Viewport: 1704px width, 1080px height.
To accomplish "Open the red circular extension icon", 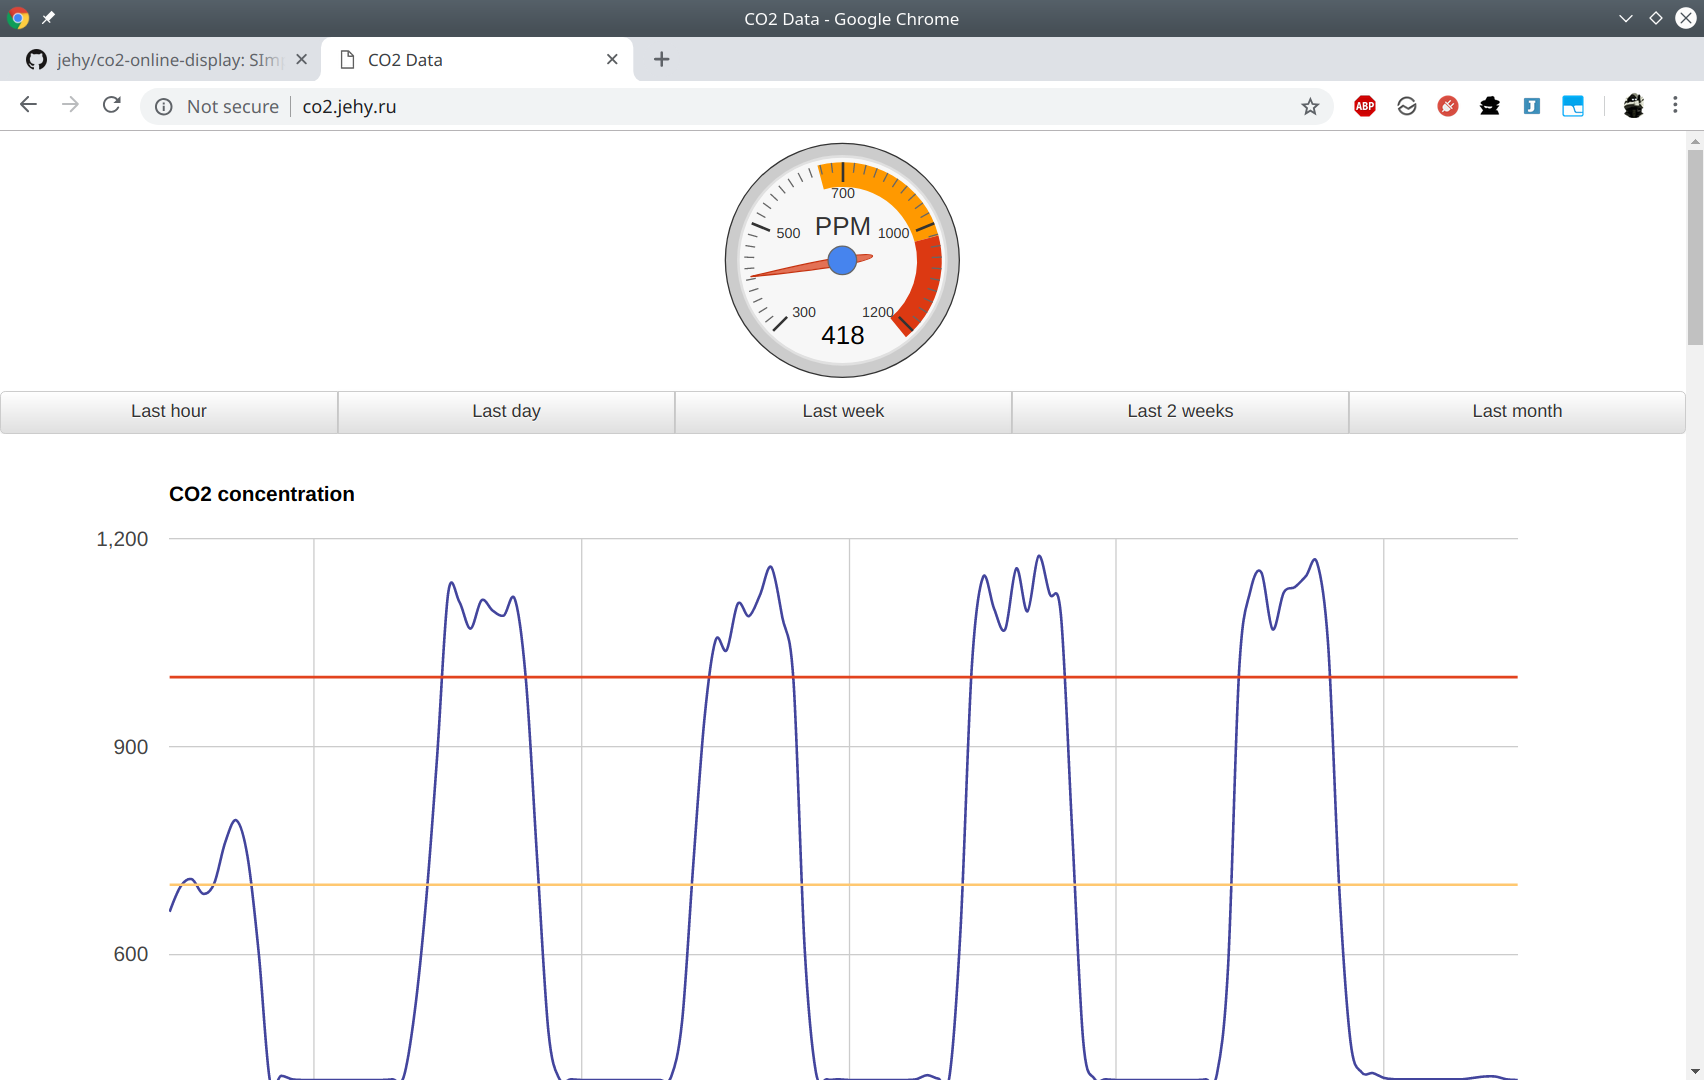I will (x=1448, y=106).
